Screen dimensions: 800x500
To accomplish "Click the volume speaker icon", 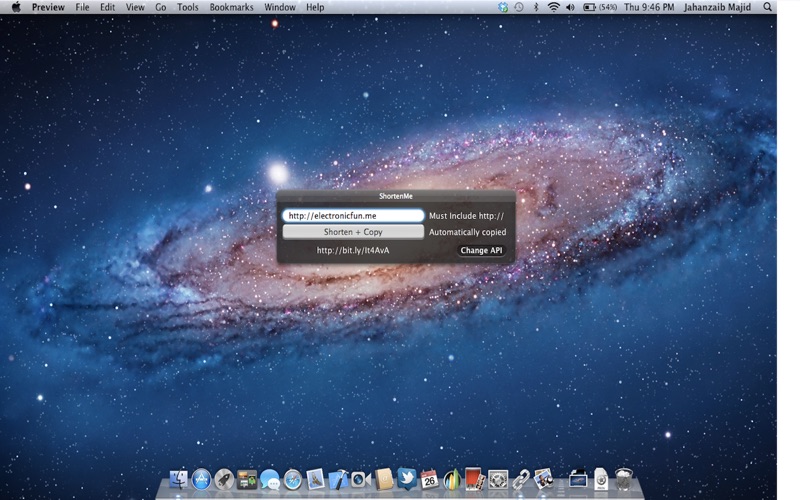I will [570, 7].
